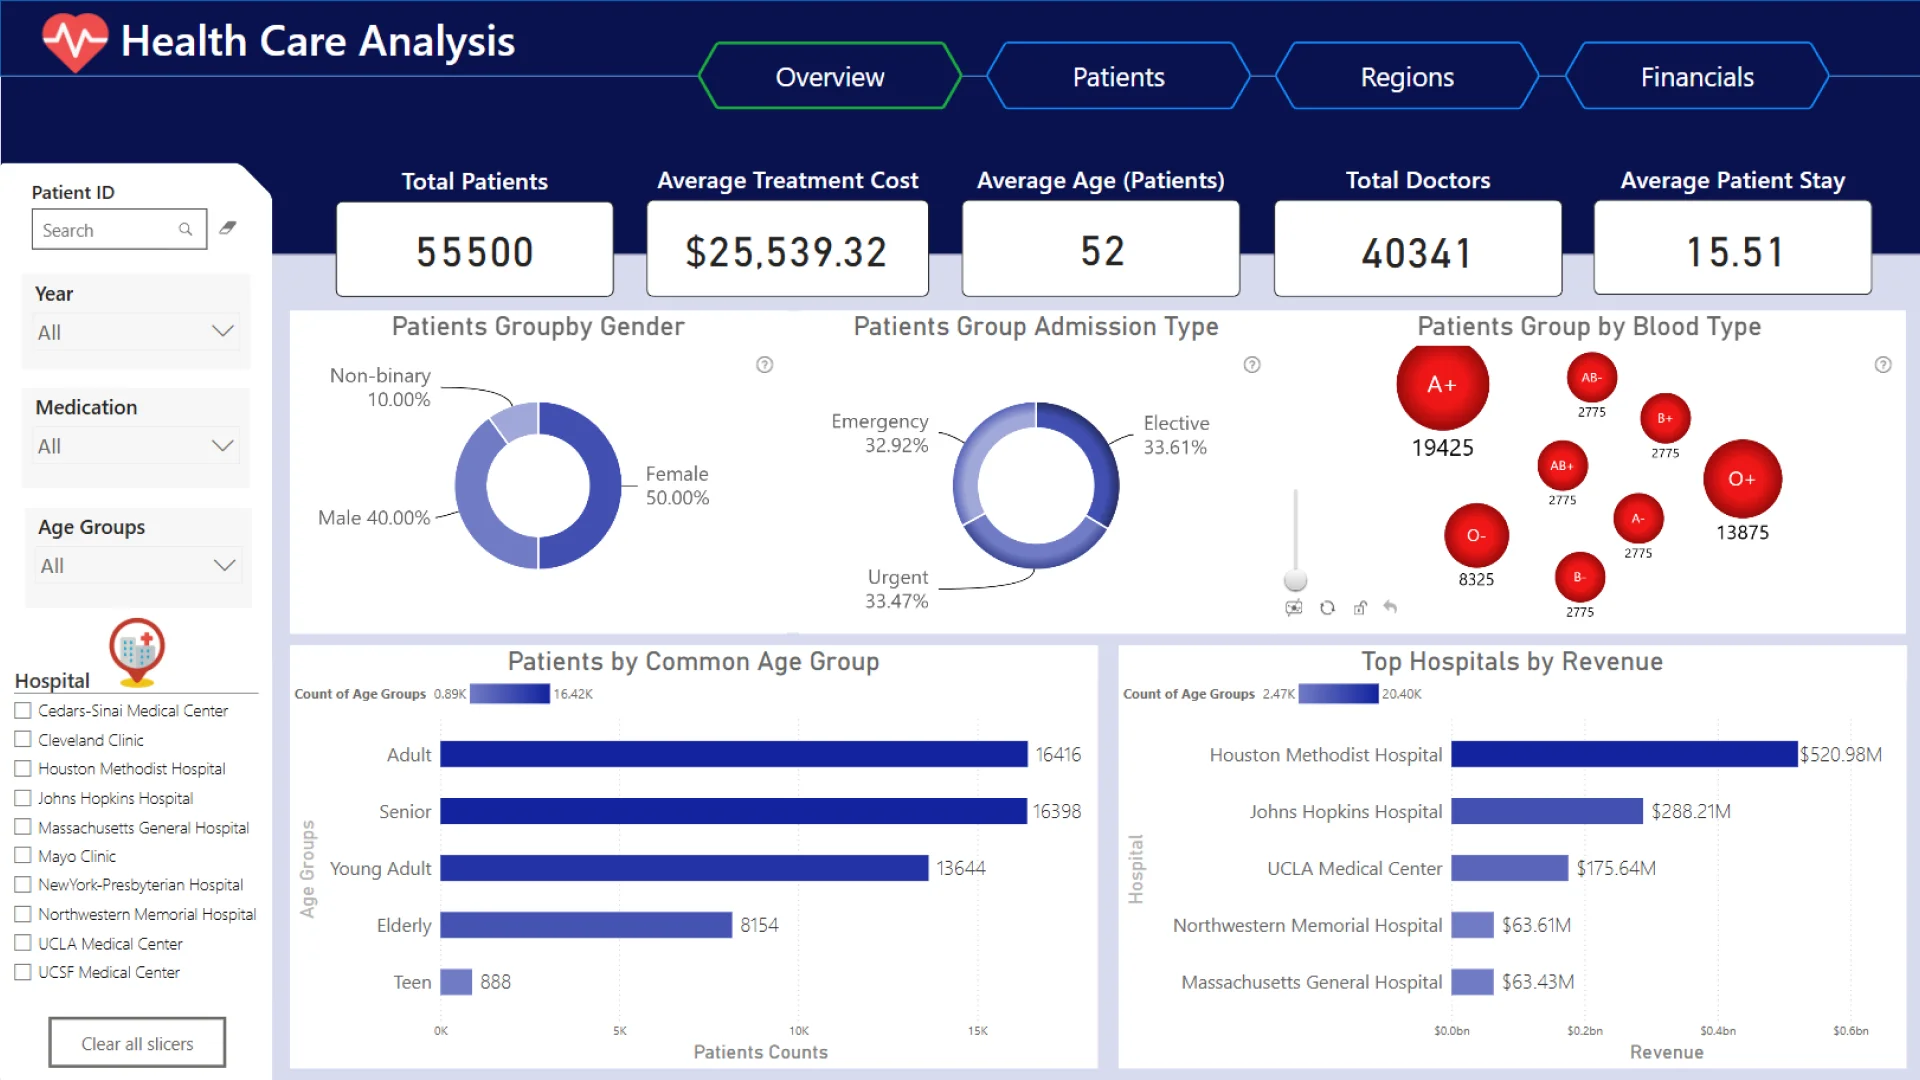Check the Cleveland Clinic checkbox
Viewport: 1920px width, 1080px height.
tap(23, 740)
